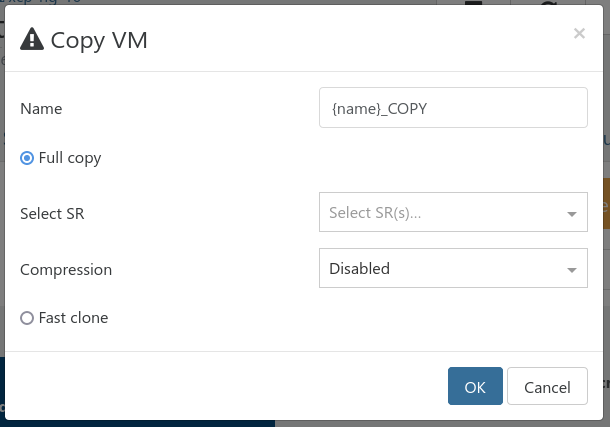Image resolution: width=610 pixels, height=427 pixels.
Task: Click the Select SR label
Action: (x=52, y=213)
